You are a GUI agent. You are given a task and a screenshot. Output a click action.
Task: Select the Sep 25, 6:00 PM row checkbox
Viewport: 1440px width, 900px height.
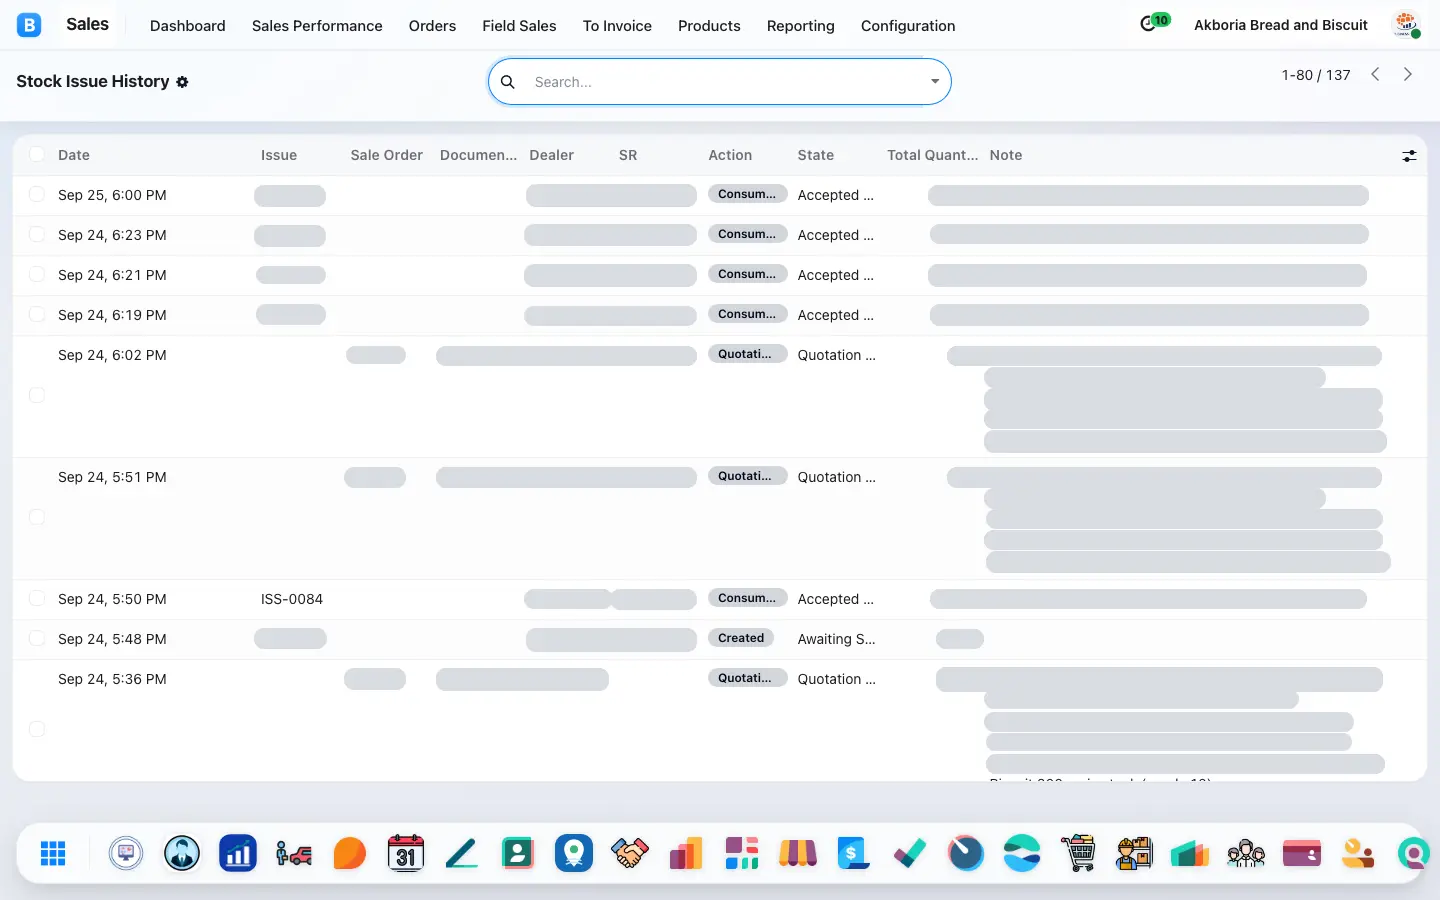[x=37, y=194]
